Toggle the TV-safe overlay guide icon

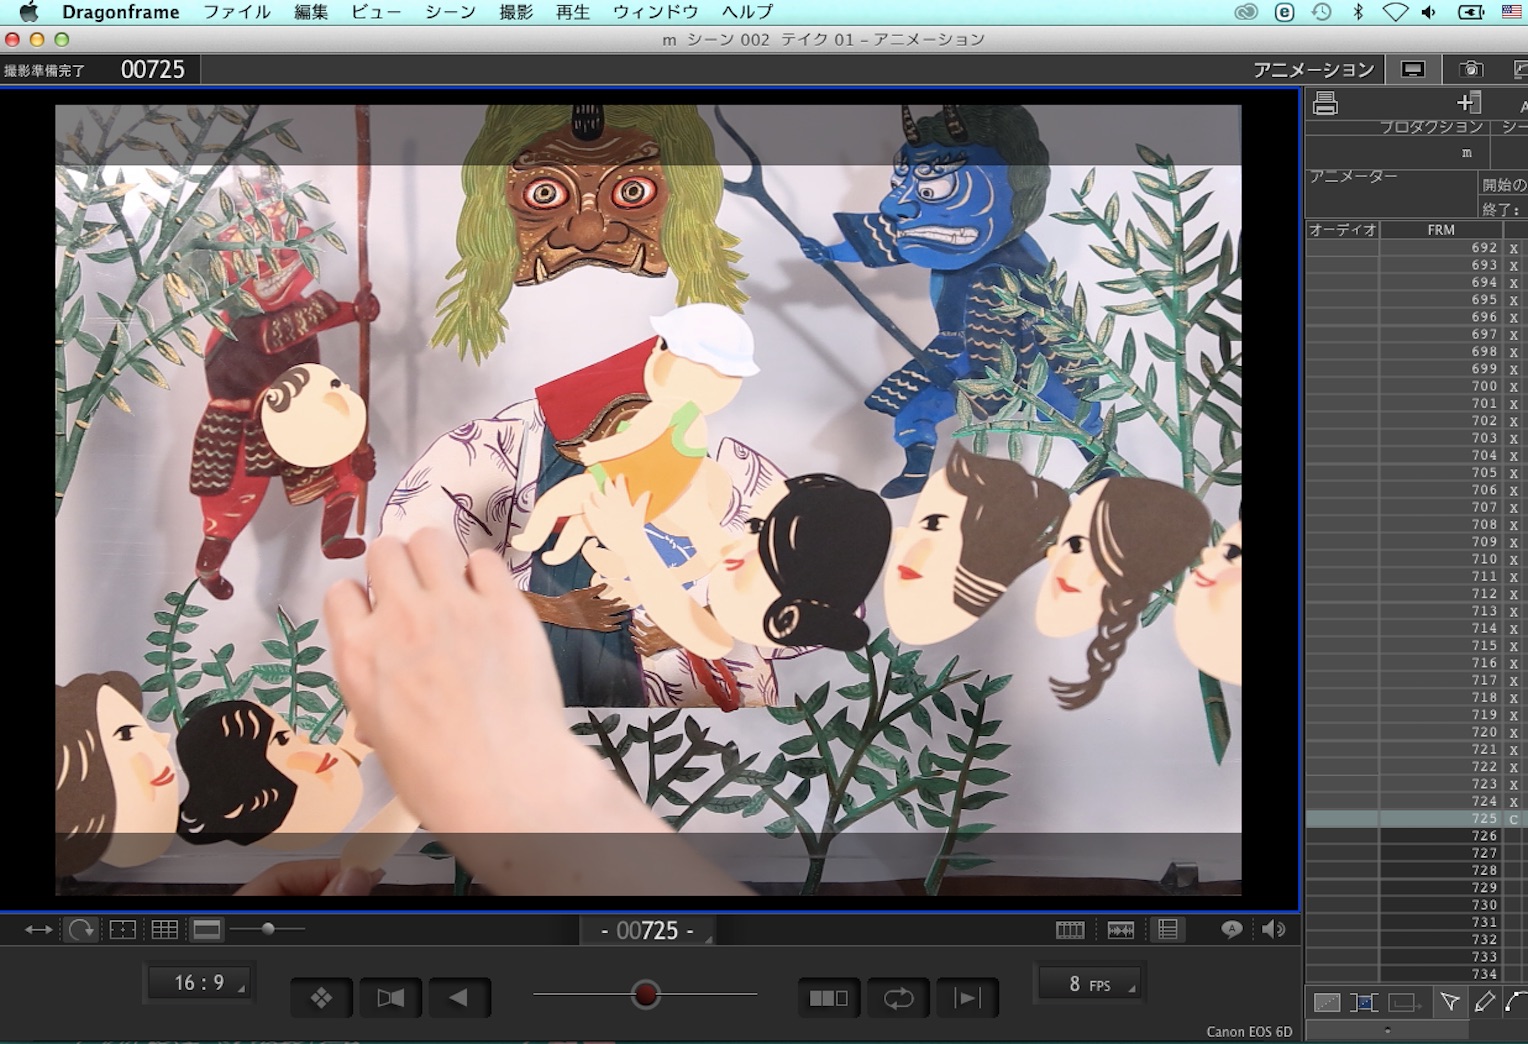[122, 930]
